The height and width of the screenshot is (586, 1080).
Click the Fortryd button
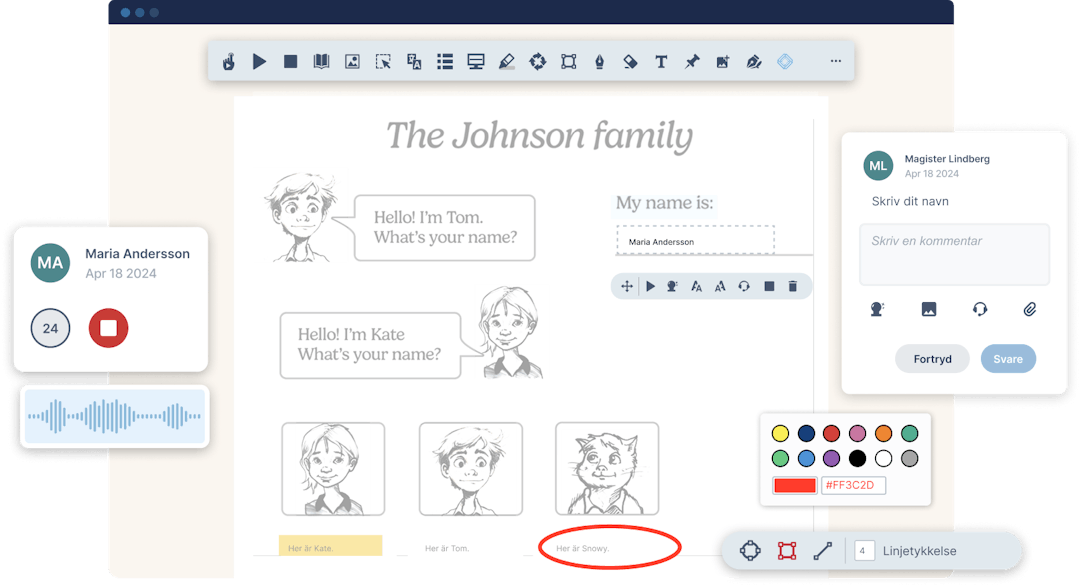pyautogui.click(x=932, y=358)
